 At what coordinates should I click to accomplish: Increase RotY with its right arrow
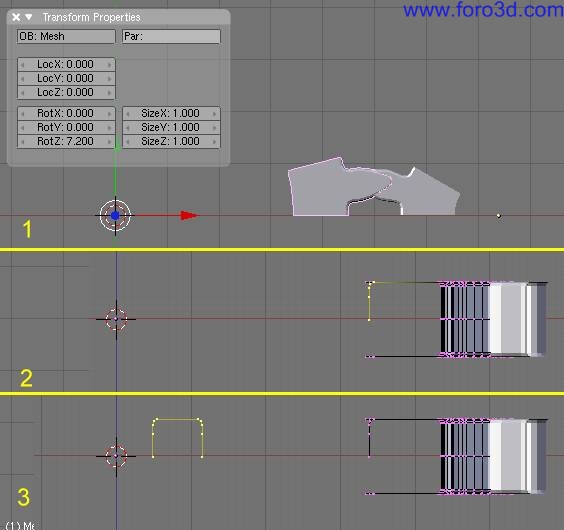(109, 127)
